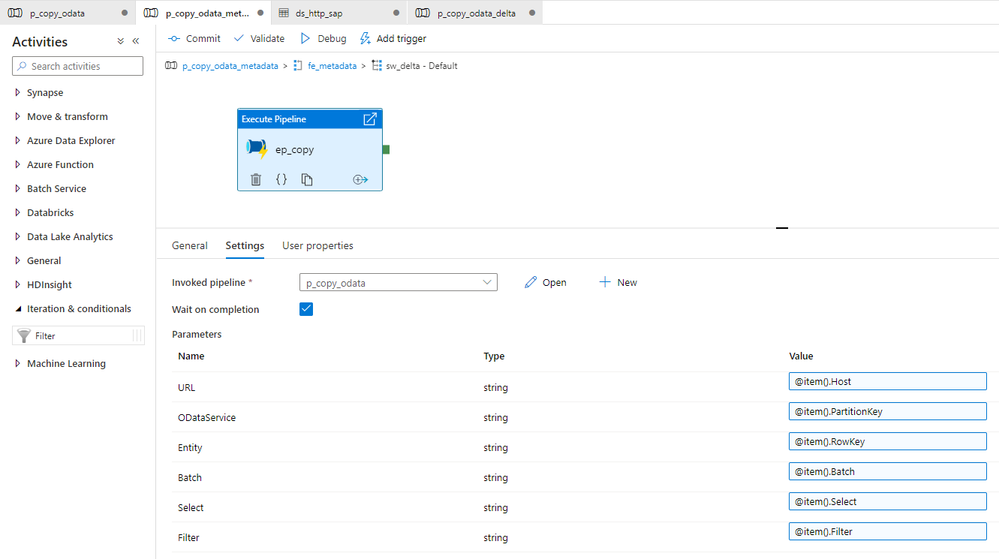Click the properties panel collapse handle

(x=782, y=228)
